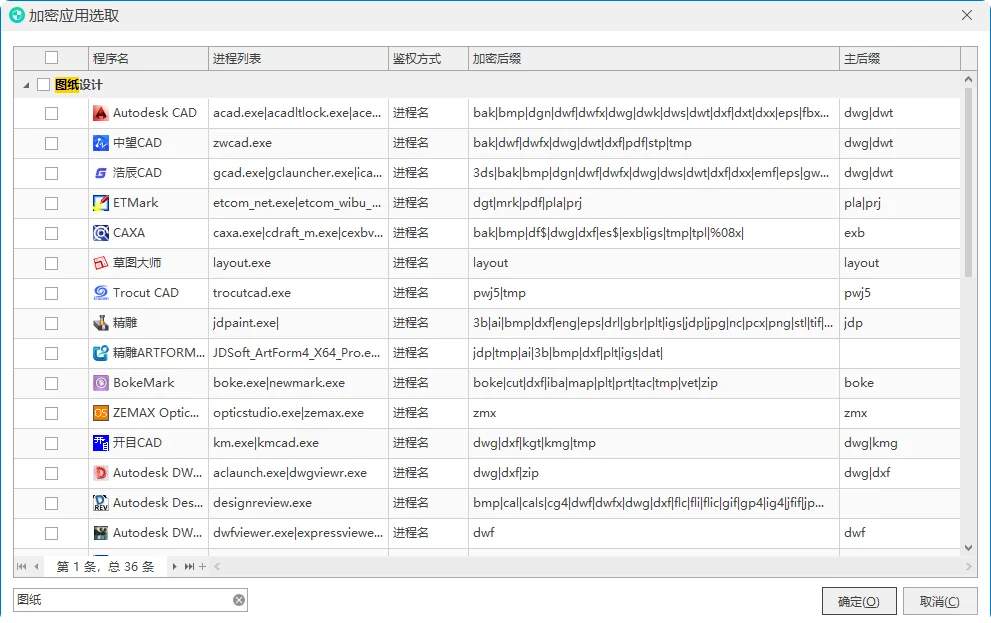Check the Autodesk CAD row checkbox
Image resolution: width=991 pixels, height=623 pixels.
click(52, 113)
